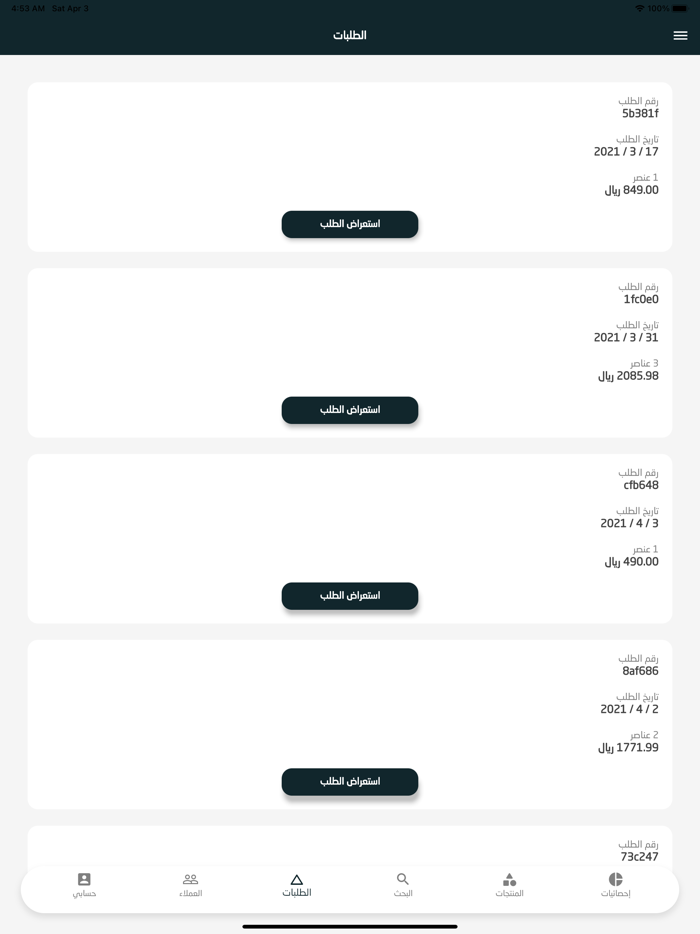Tap استعراض الطلب for order 1fc0e0
This screenshot has height=934, width=700.
click(x=350, y=410)
